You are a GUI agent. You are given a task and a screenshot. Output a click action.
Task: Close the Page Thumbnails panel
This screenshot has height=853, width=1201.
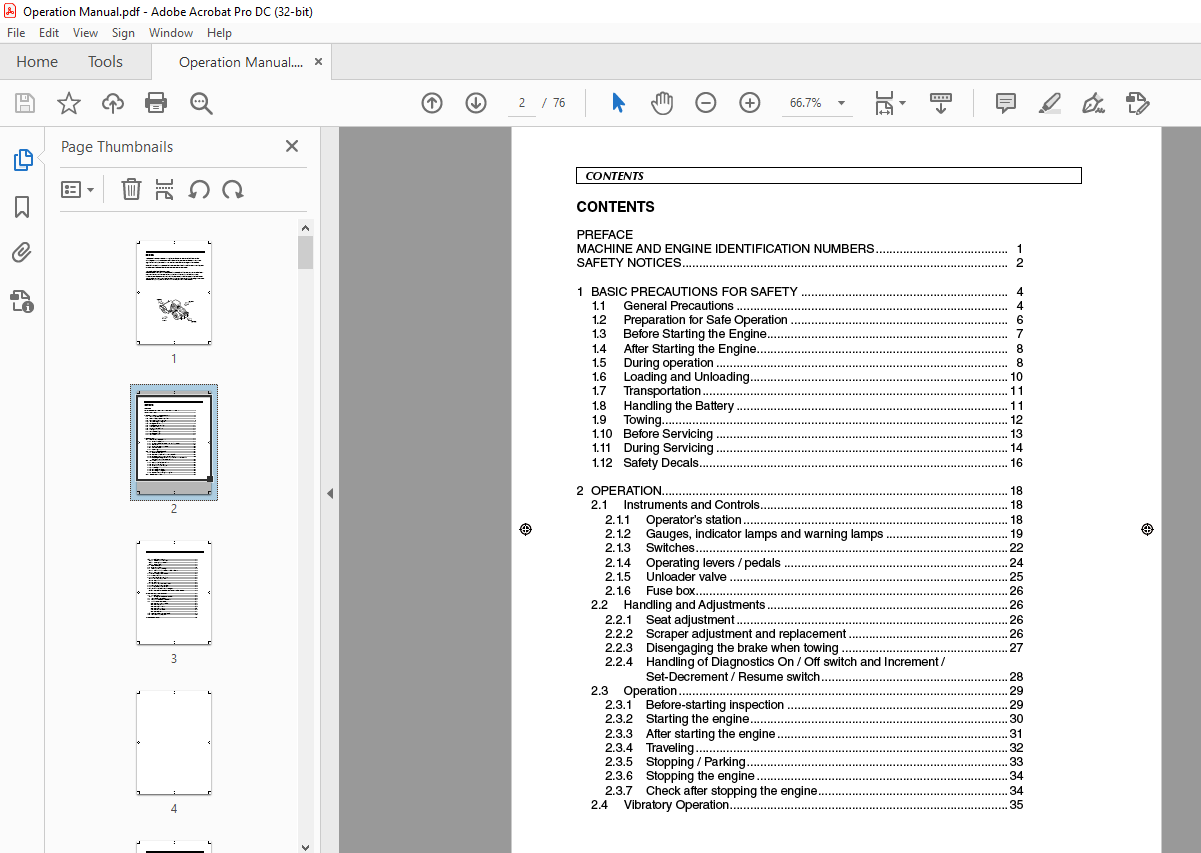[x=292, y=146]
